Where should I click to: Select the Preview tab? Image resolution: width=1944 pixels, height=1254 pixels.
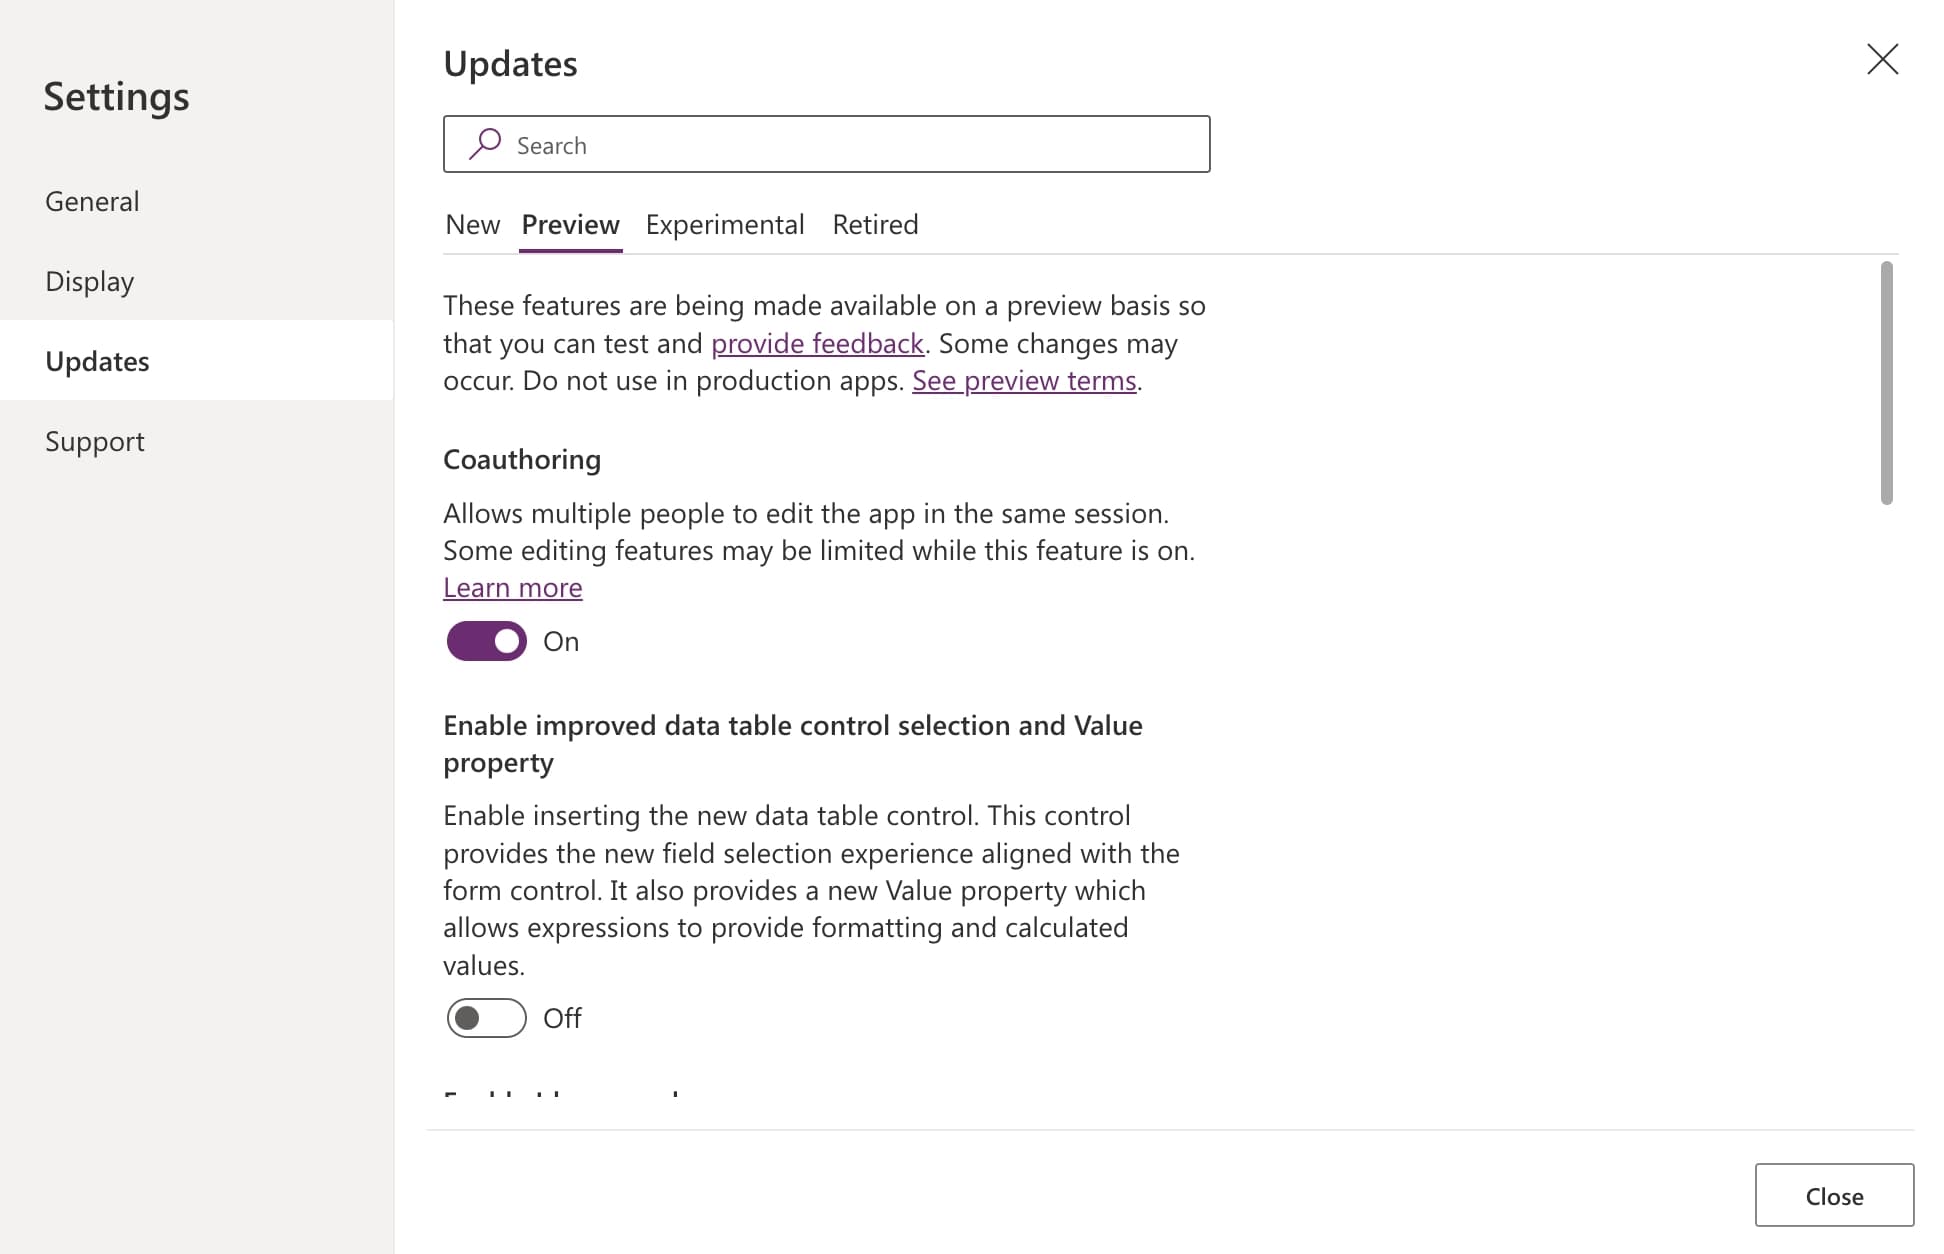tap(570, 224)
